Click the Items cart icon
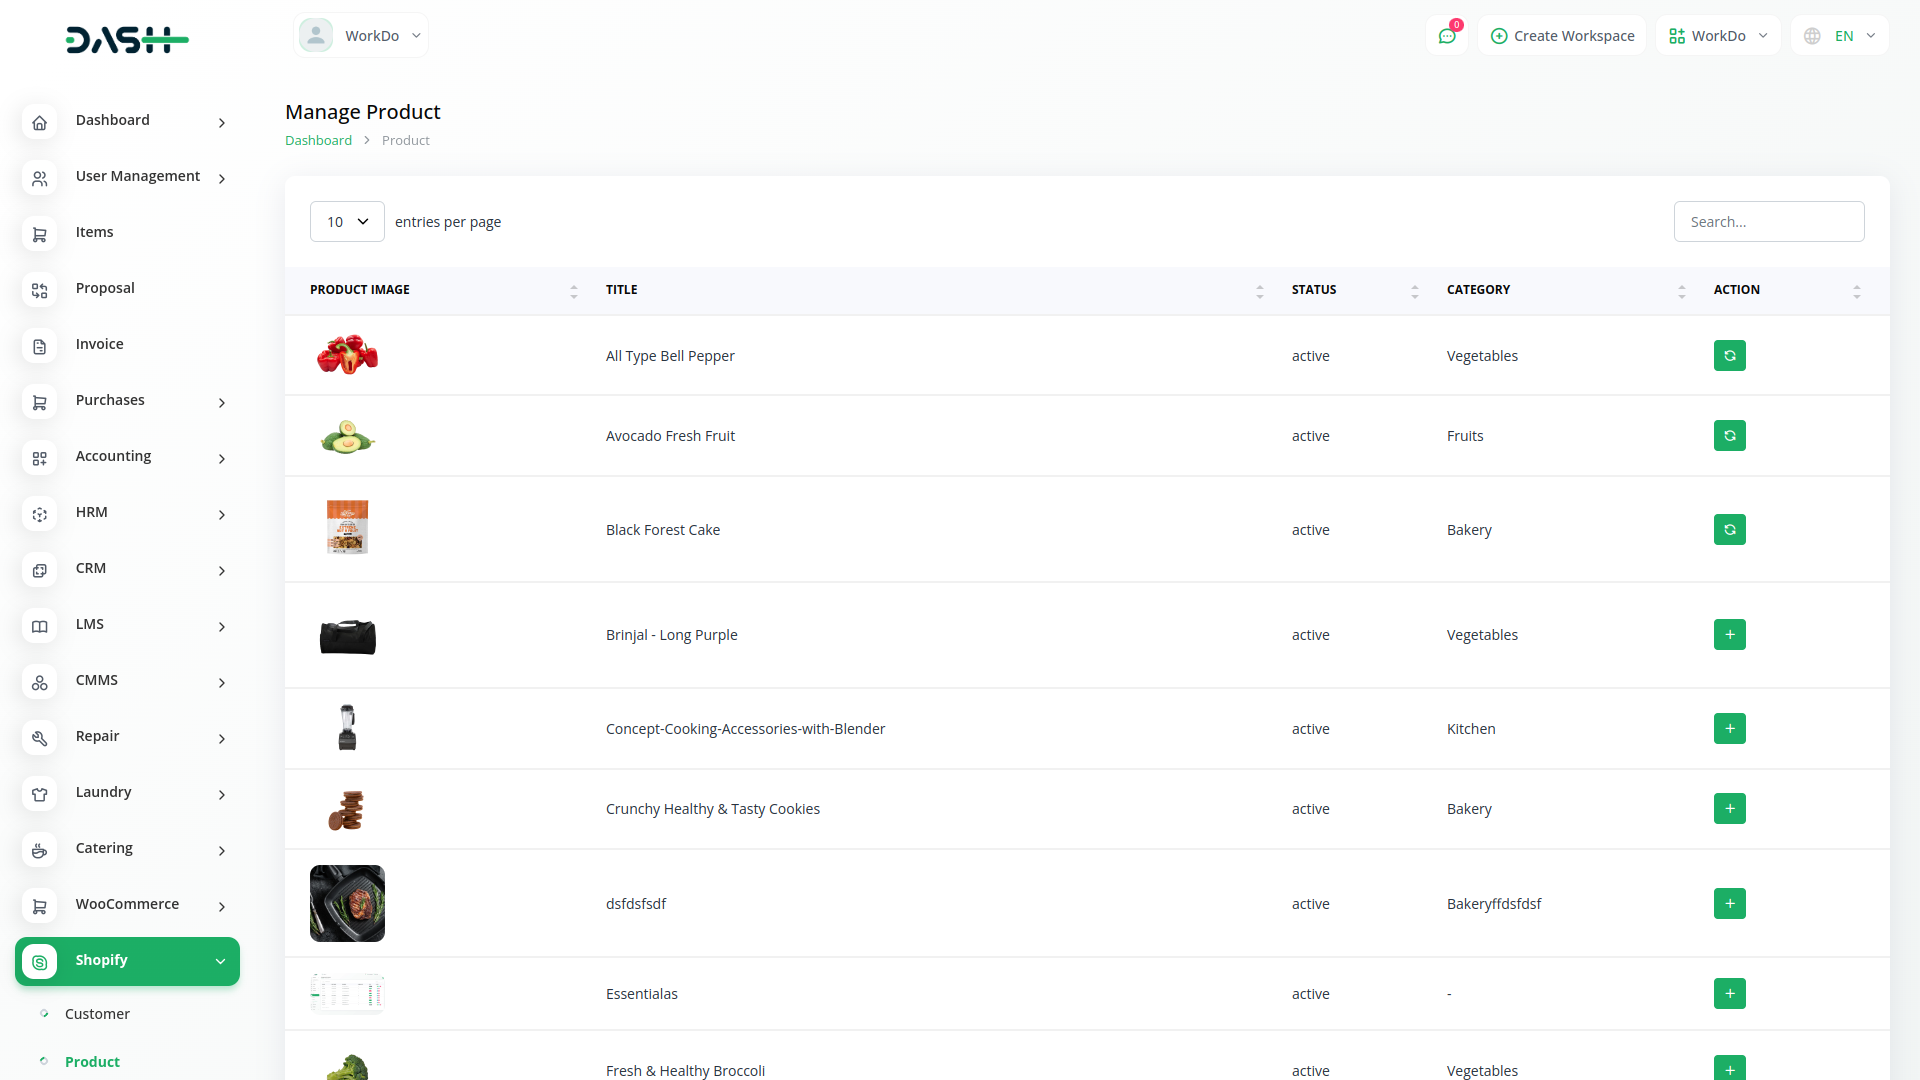This screenshot has height=1080, width=1920. pyautogui.click(x=40, y=235)
